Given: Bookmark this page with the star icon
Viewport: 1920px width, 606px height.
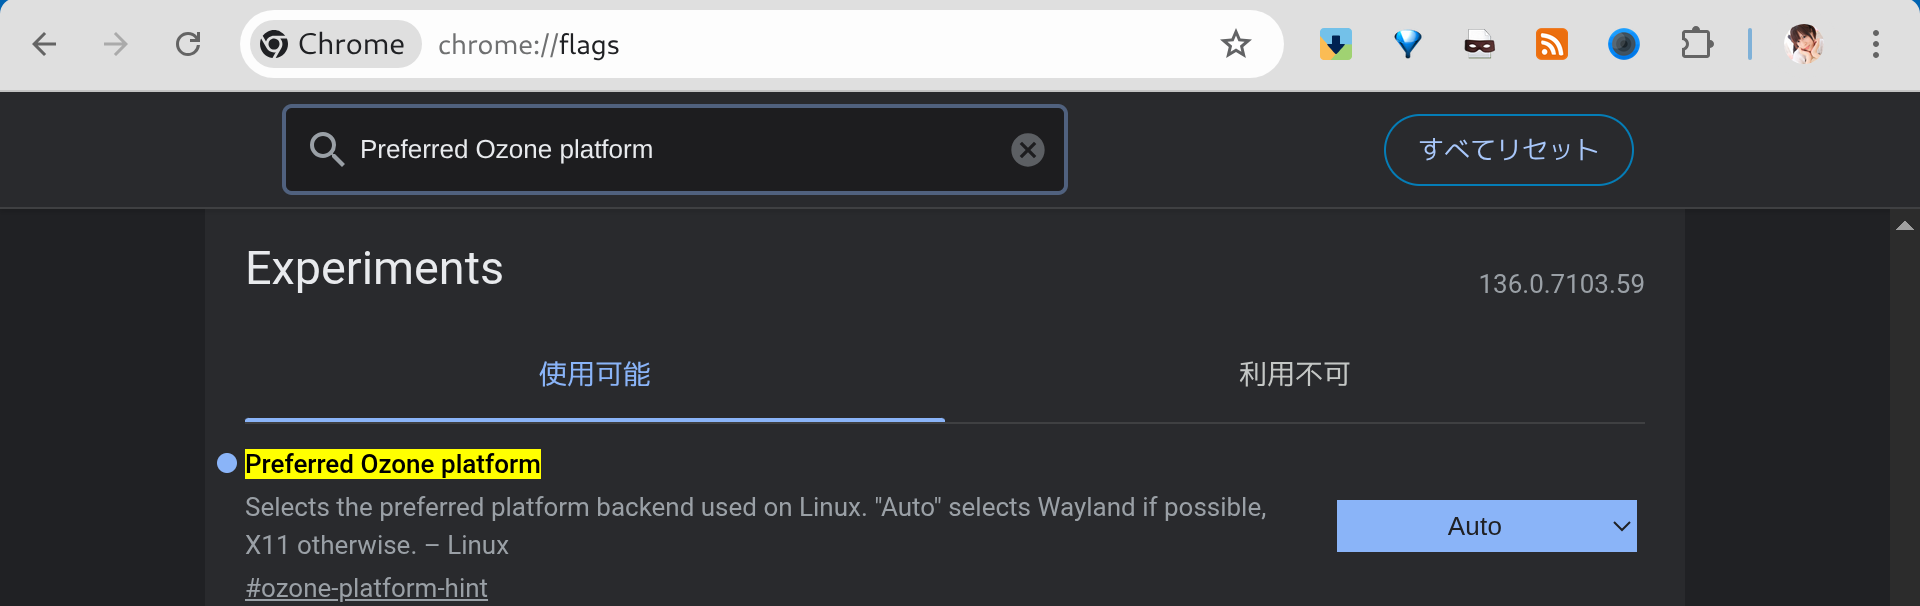Looking at the screenshot, I should pyautogui.click(x=1236, y=44).
